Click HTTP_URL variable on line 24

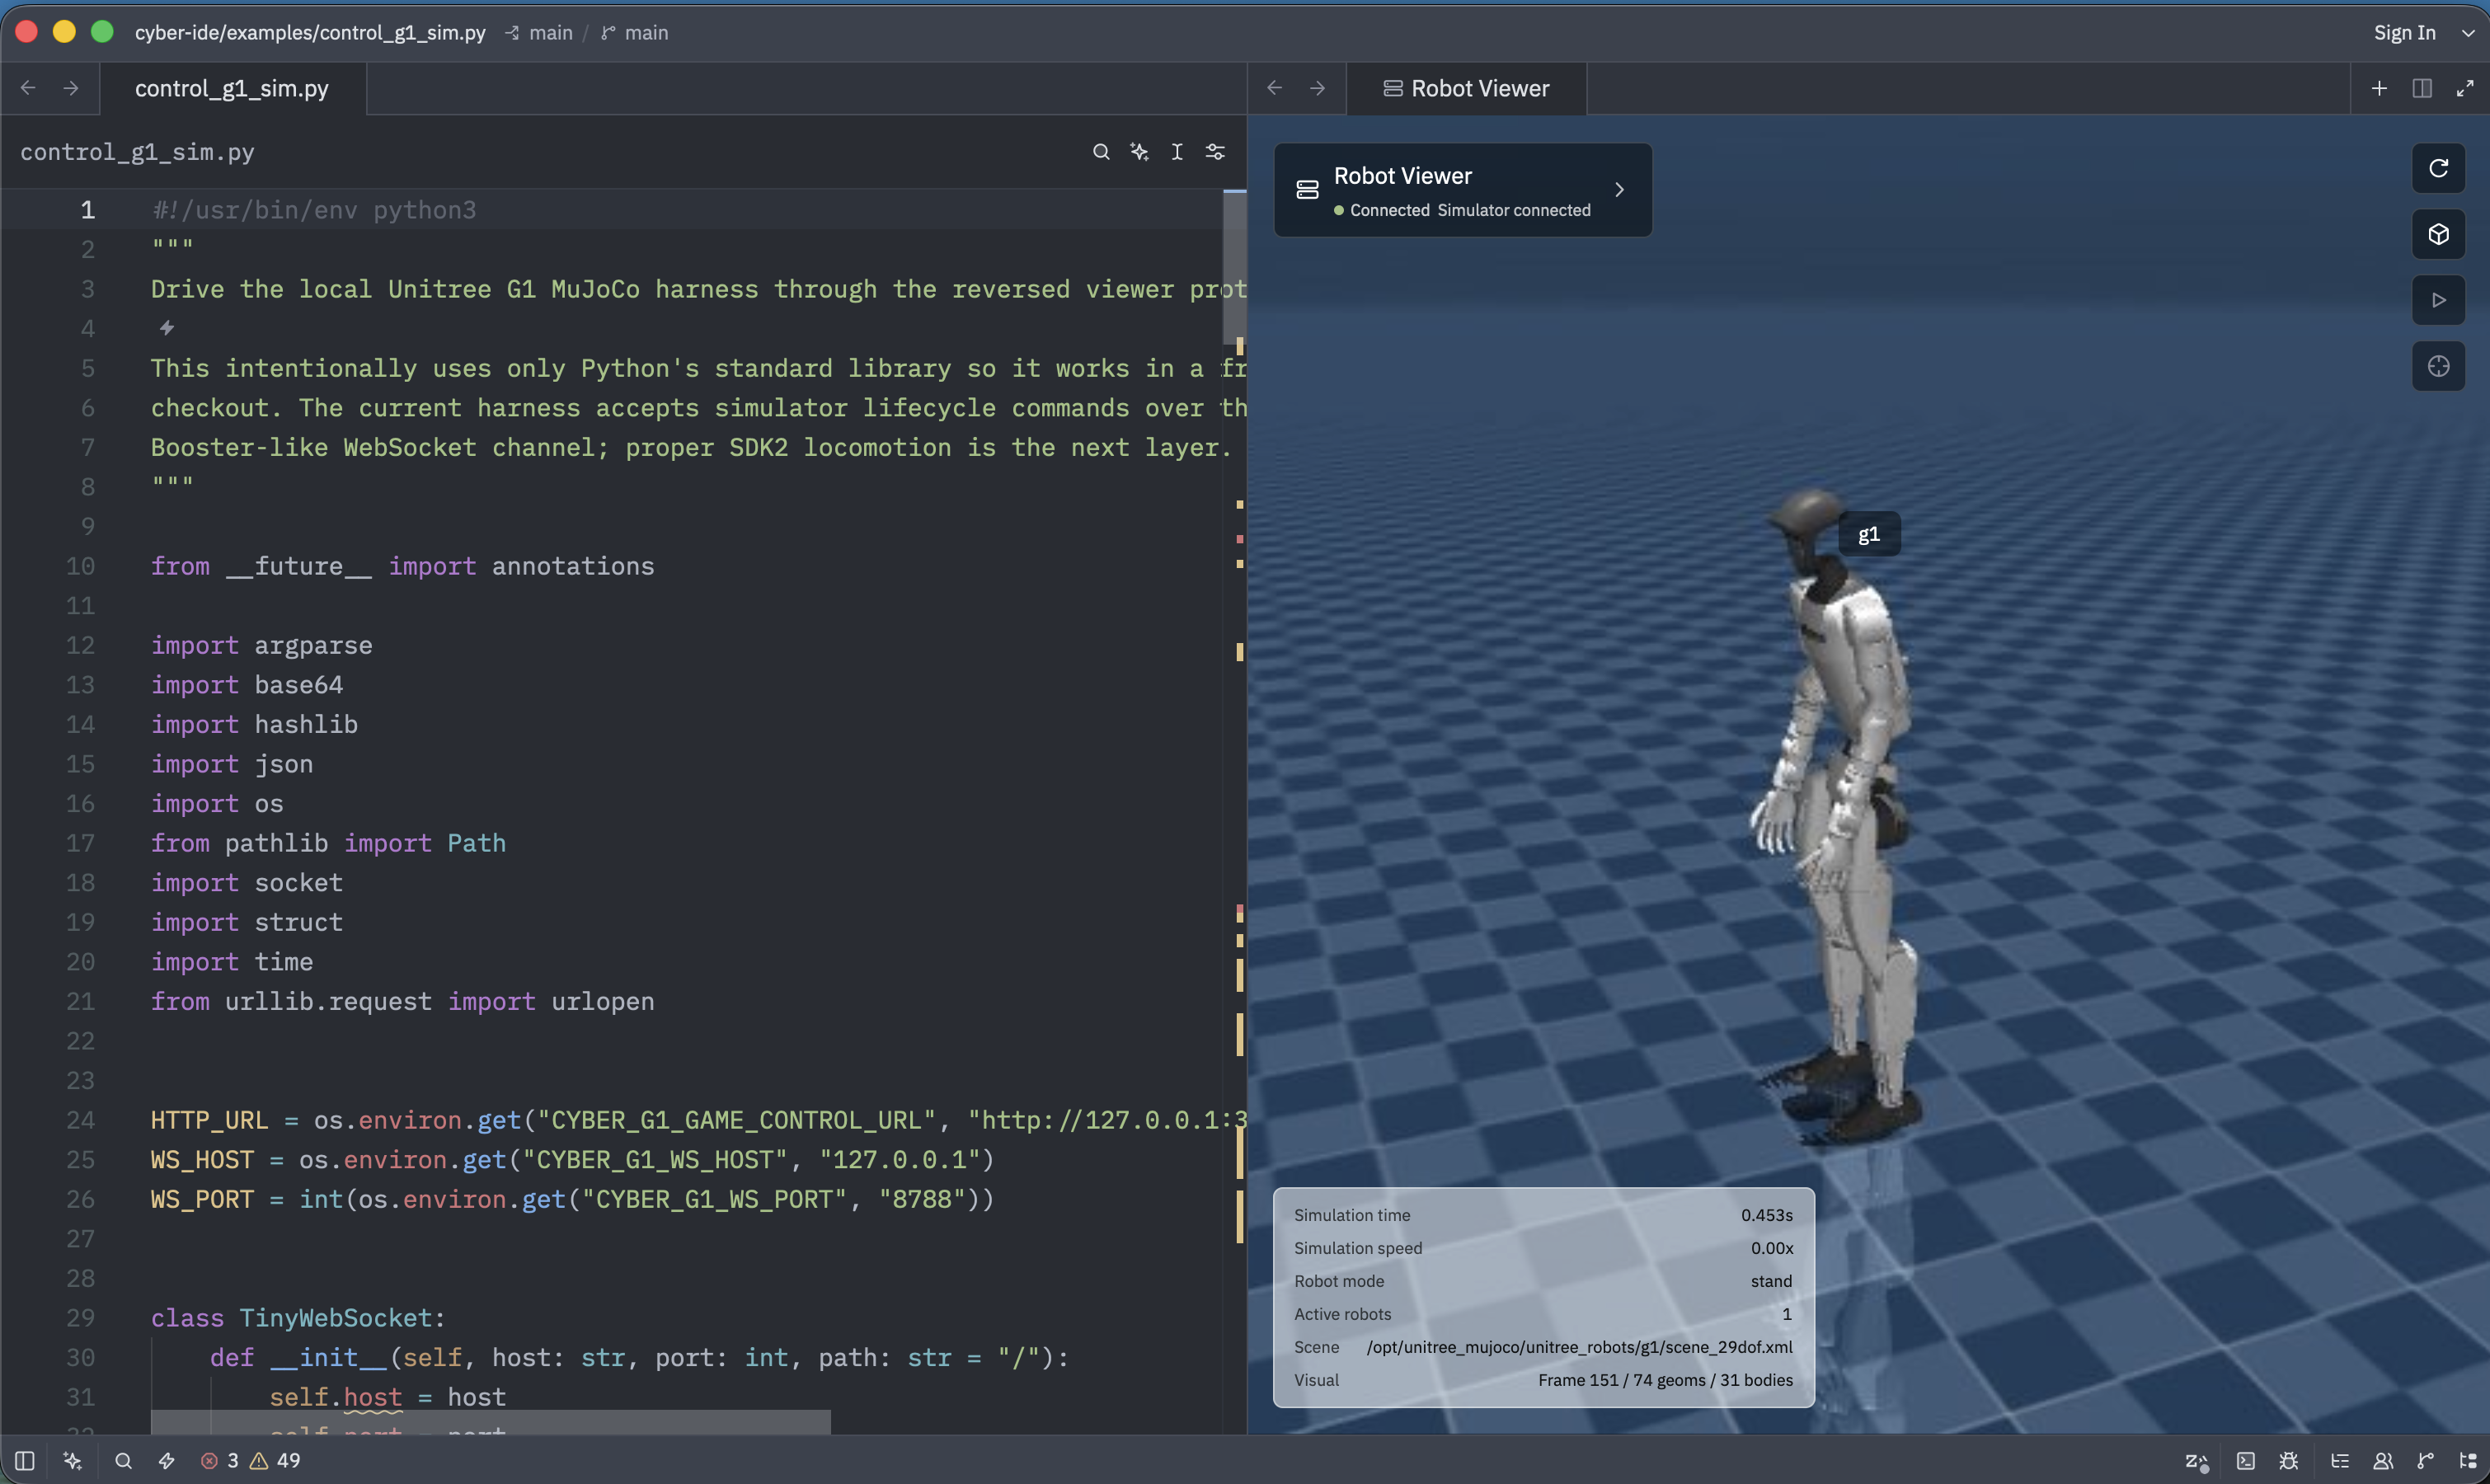209,1119
